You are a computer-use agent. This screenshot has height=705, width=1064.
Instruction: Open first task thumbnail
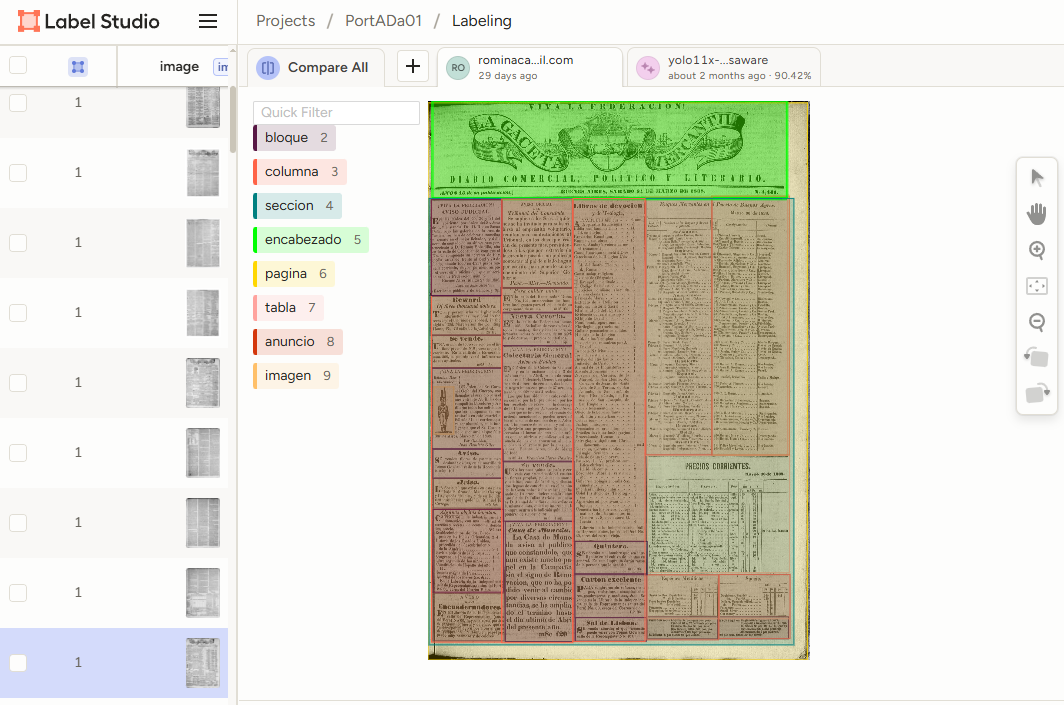click(x=203, y=107)
